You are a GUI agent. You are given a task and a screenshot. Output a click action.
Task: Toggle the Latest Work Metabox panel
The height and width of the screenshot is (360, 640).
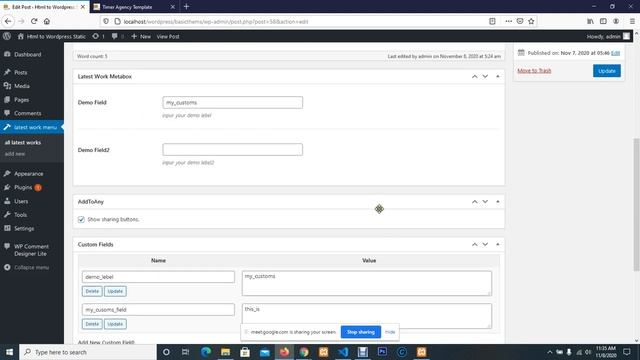tap(498, 76)
